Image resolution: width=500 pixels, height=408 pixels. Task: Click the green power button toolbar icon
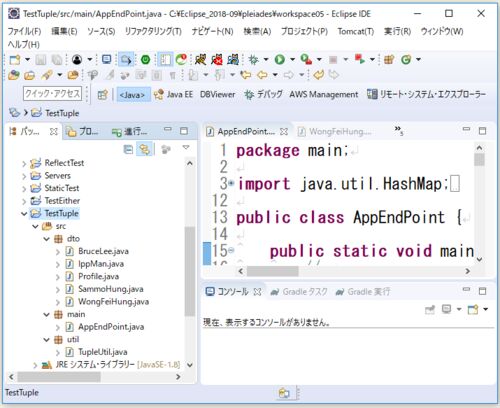[145, 60]
